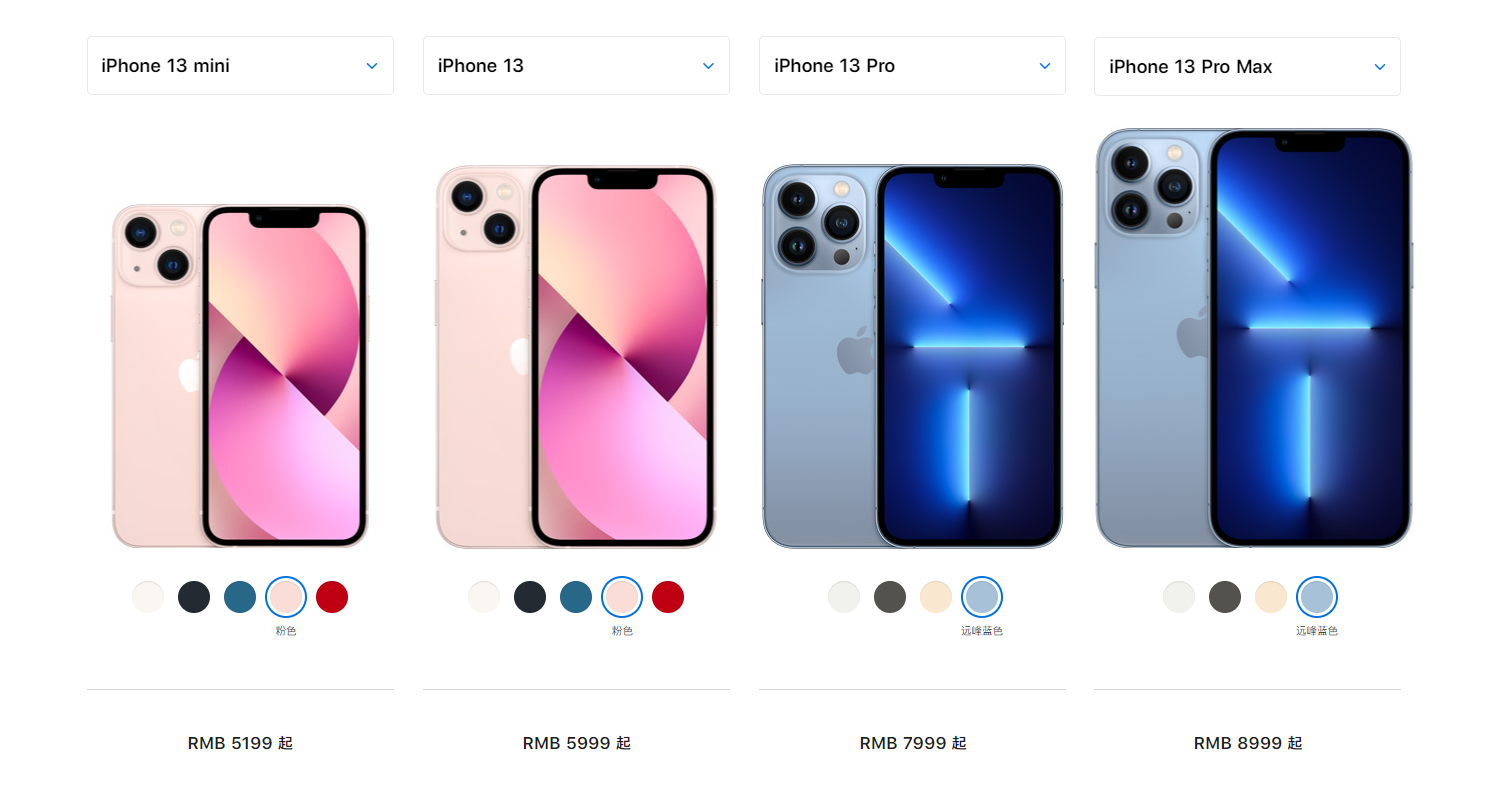Click the iPhone 13 Pro Max product image
Screen dimensions: 1510x810
pyautogui.click(x=1254, y=338)
